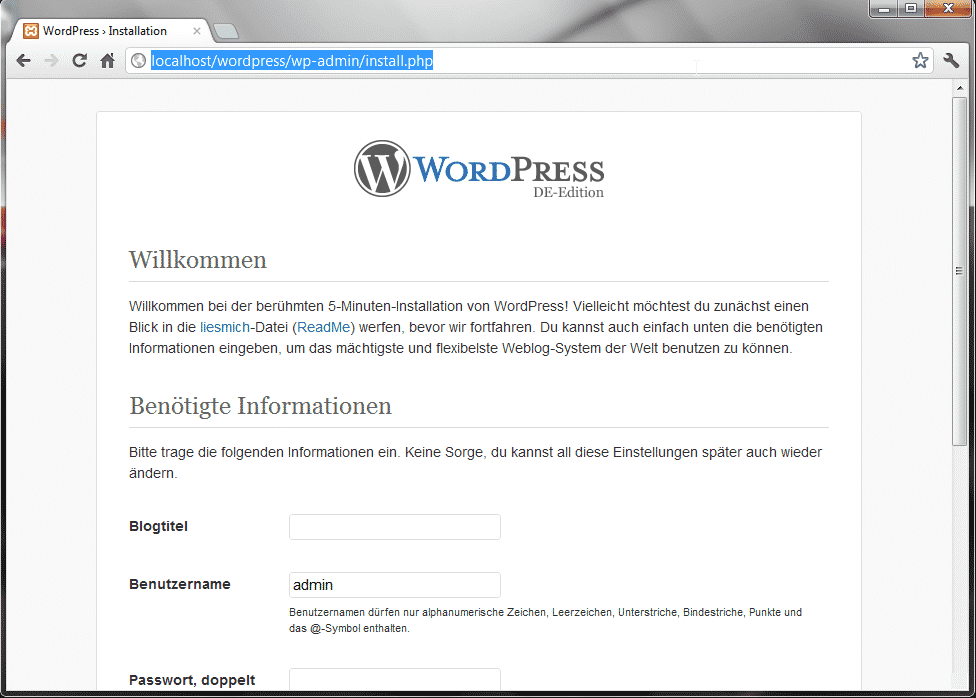Image resolution: width=976 pixels, height=698 pixels.
Task: Click the WordPress DE-Edition logo
Action: coord(479,169)
